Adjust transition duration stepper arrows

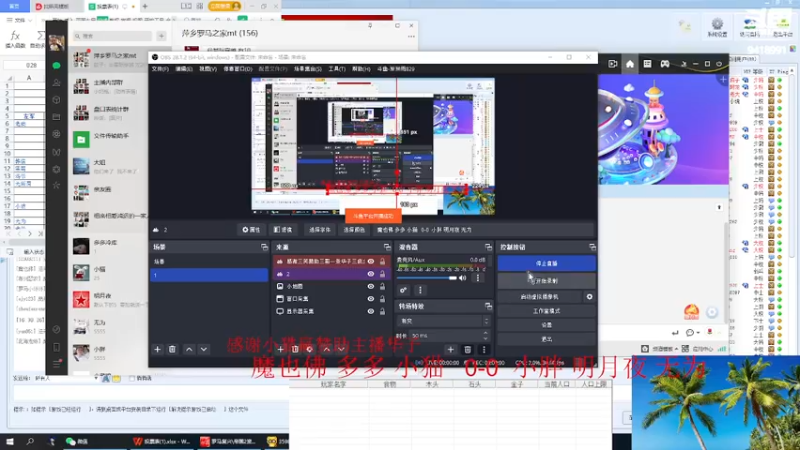tap(485, 336)
